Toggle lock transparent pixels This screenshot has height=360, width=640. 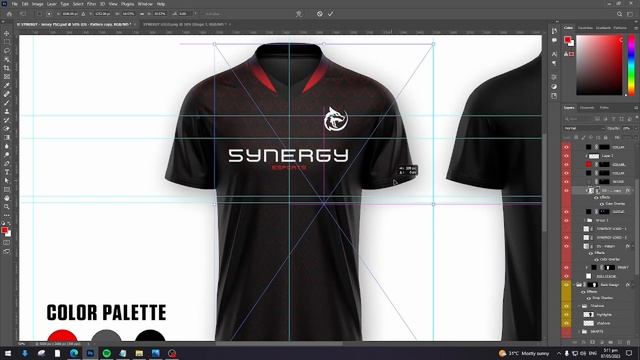(576, 138)
